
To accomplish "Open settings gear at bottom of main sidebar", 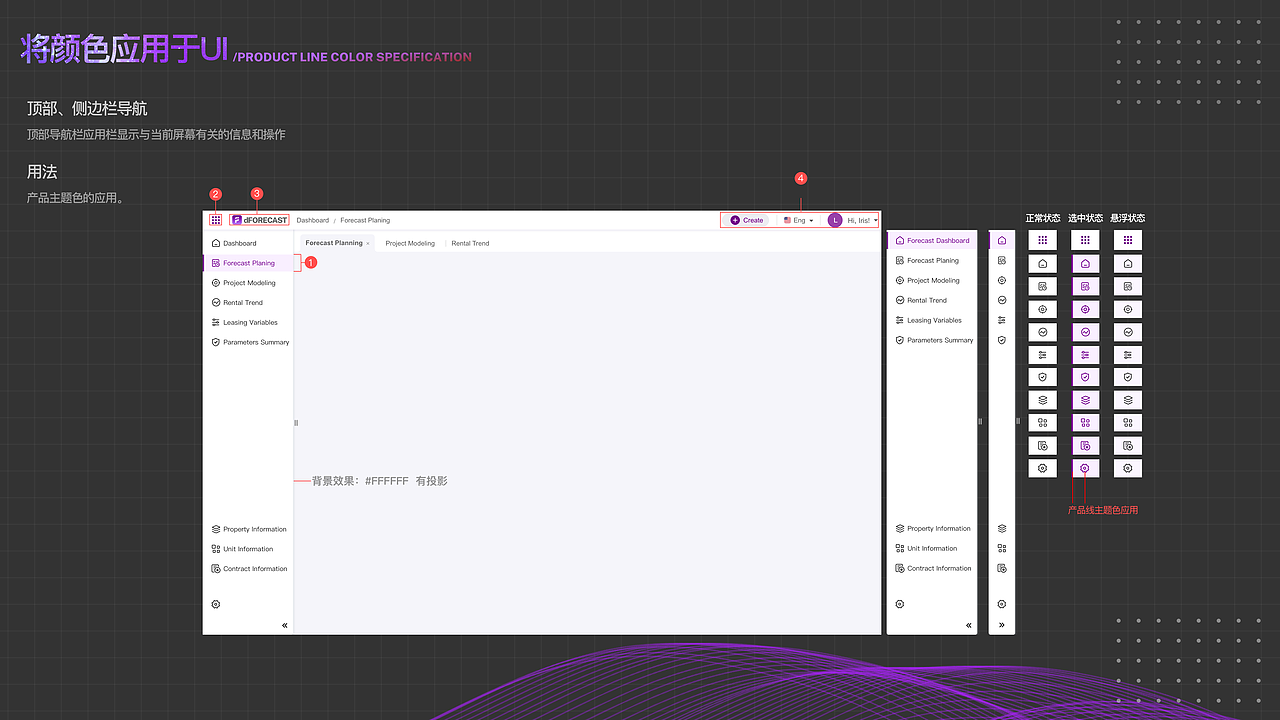I will (216, 604).
